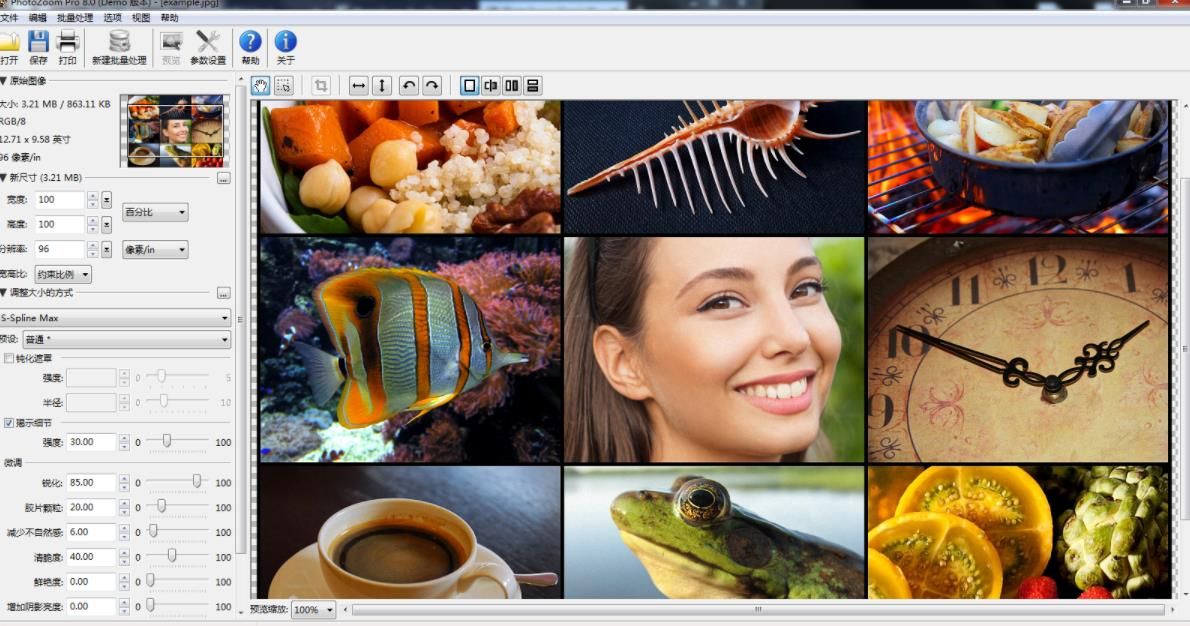Open the S-Spline Max method dropdown
Image resolution: width=1190 pixels, height=626 pixels.
pos(115,318)
